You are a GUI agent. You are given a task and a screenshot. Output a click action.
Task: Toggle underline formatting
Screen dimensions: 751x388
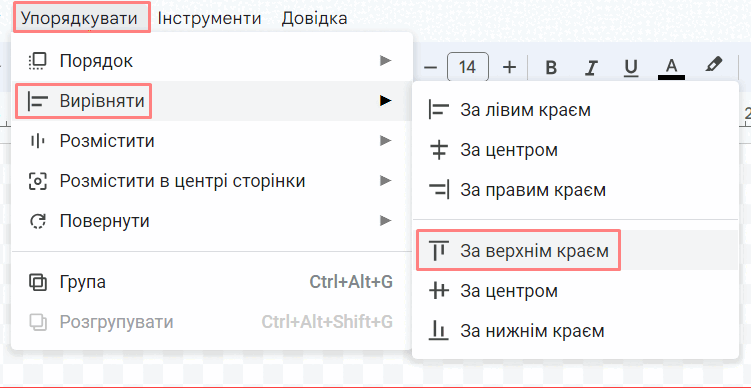631,68
